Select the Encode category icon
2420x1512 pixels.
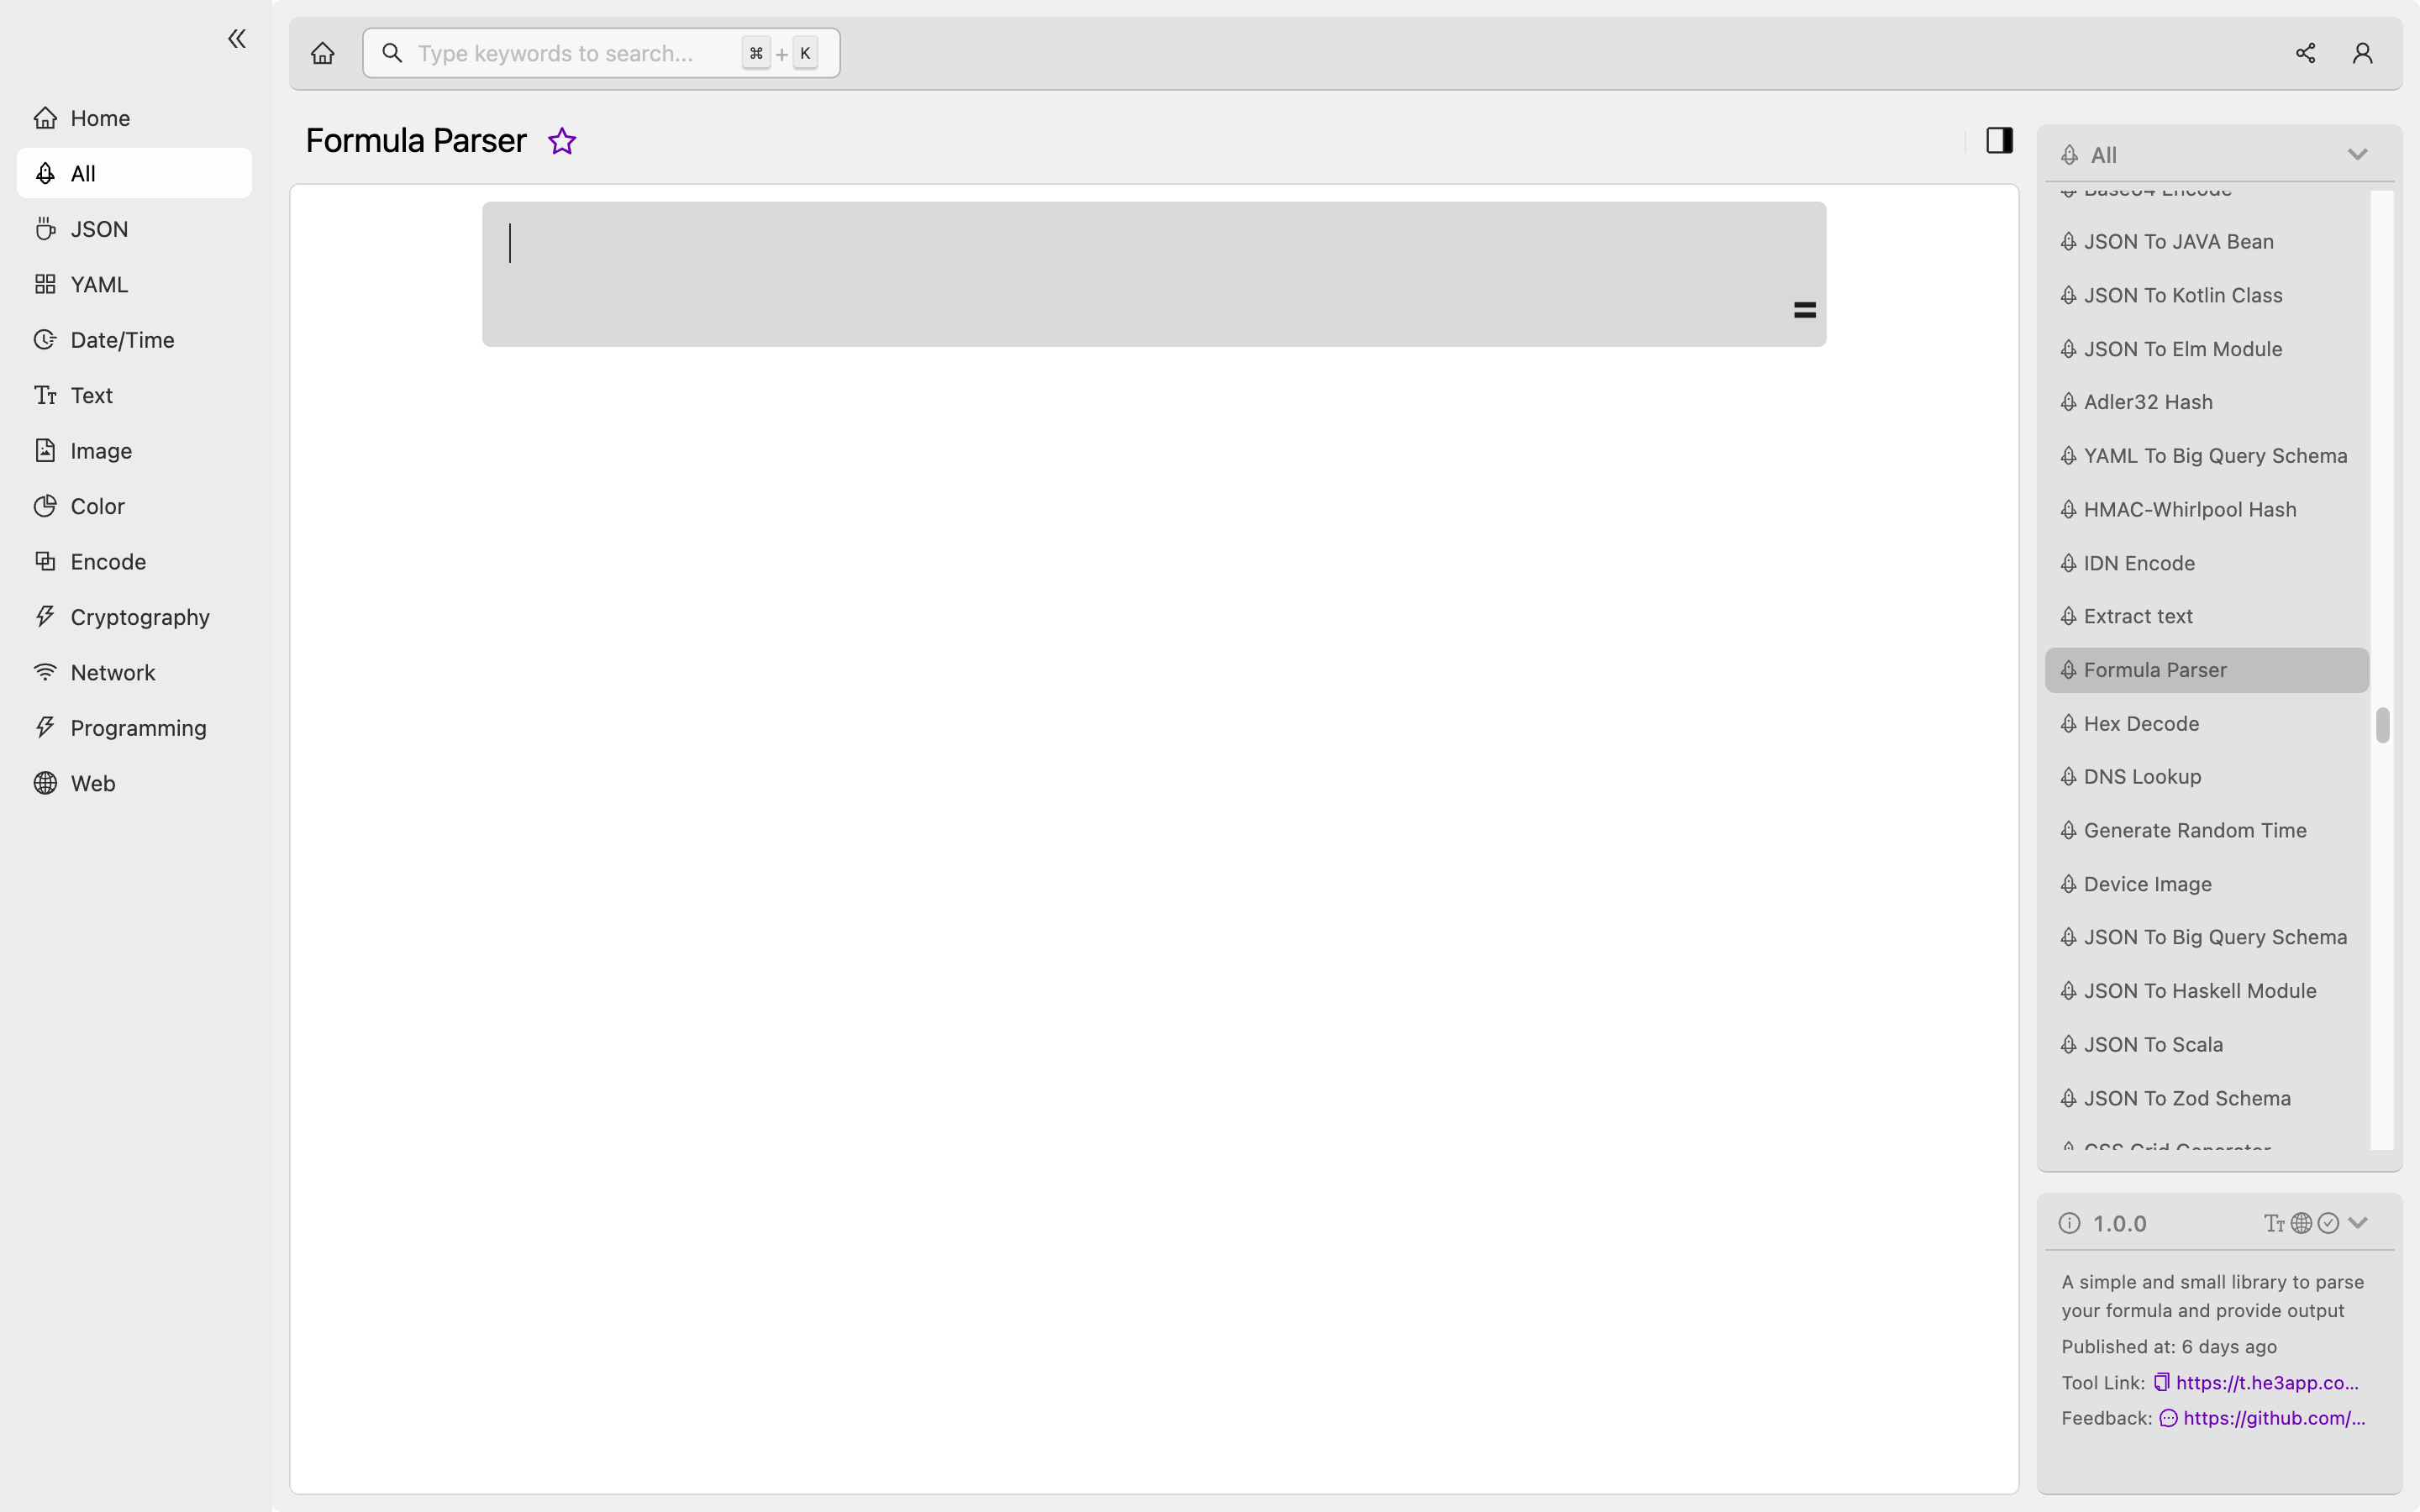tap(44, 561)
